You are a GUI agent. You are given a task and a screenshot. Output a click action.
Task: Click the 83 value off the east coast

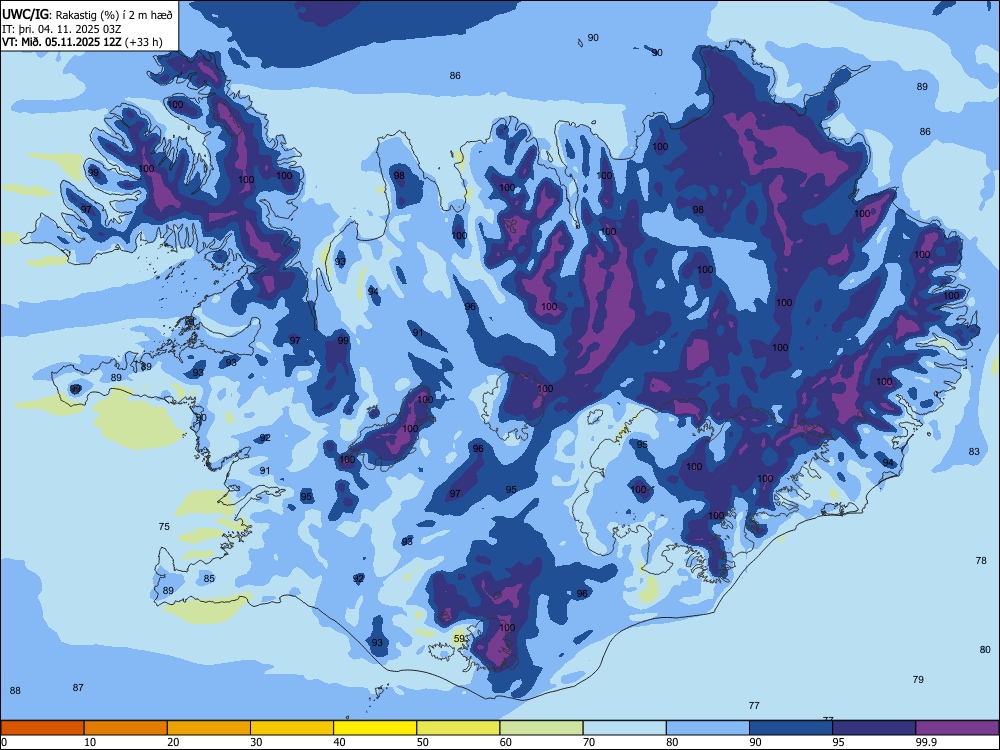(974, 452)
